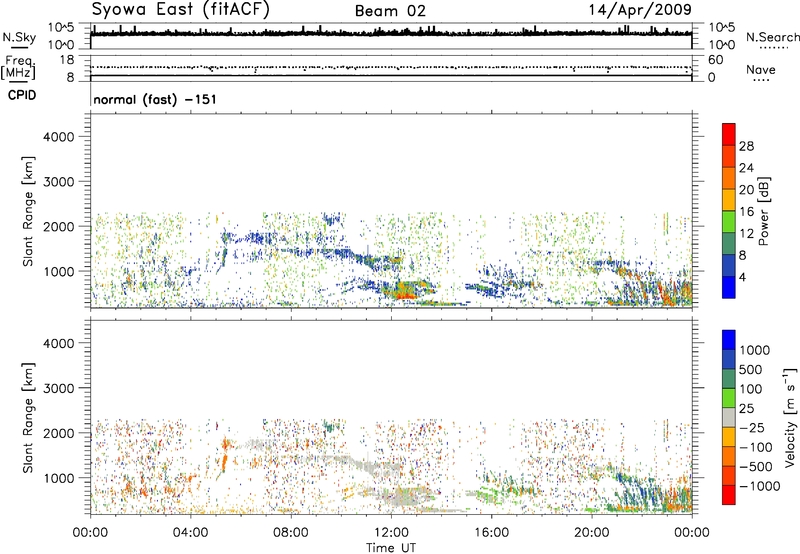Click the "Power [dB]" colorbar title
This screenshot has width=800, height=554.
click(763, 211)
